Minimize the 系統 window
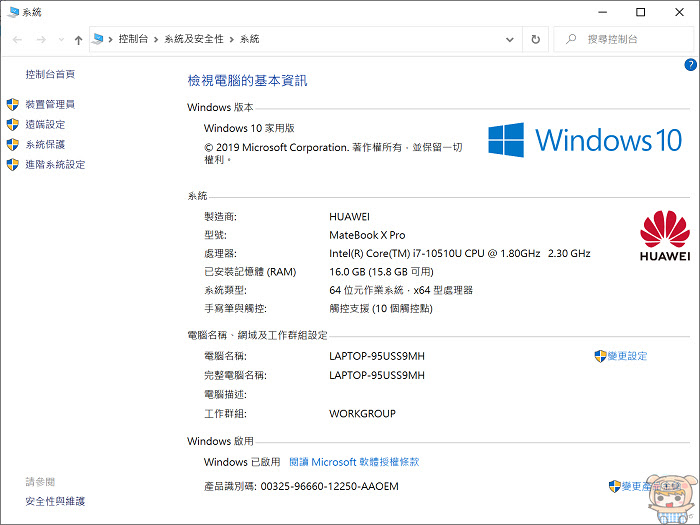700x525 pixels. point(603,12)
